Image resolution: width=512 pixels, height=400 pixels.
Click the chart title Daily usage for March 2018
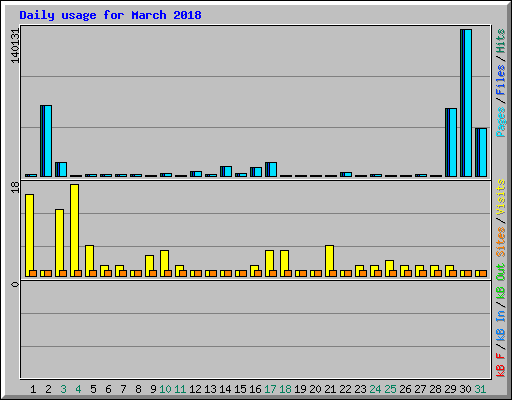click(110, 15)
